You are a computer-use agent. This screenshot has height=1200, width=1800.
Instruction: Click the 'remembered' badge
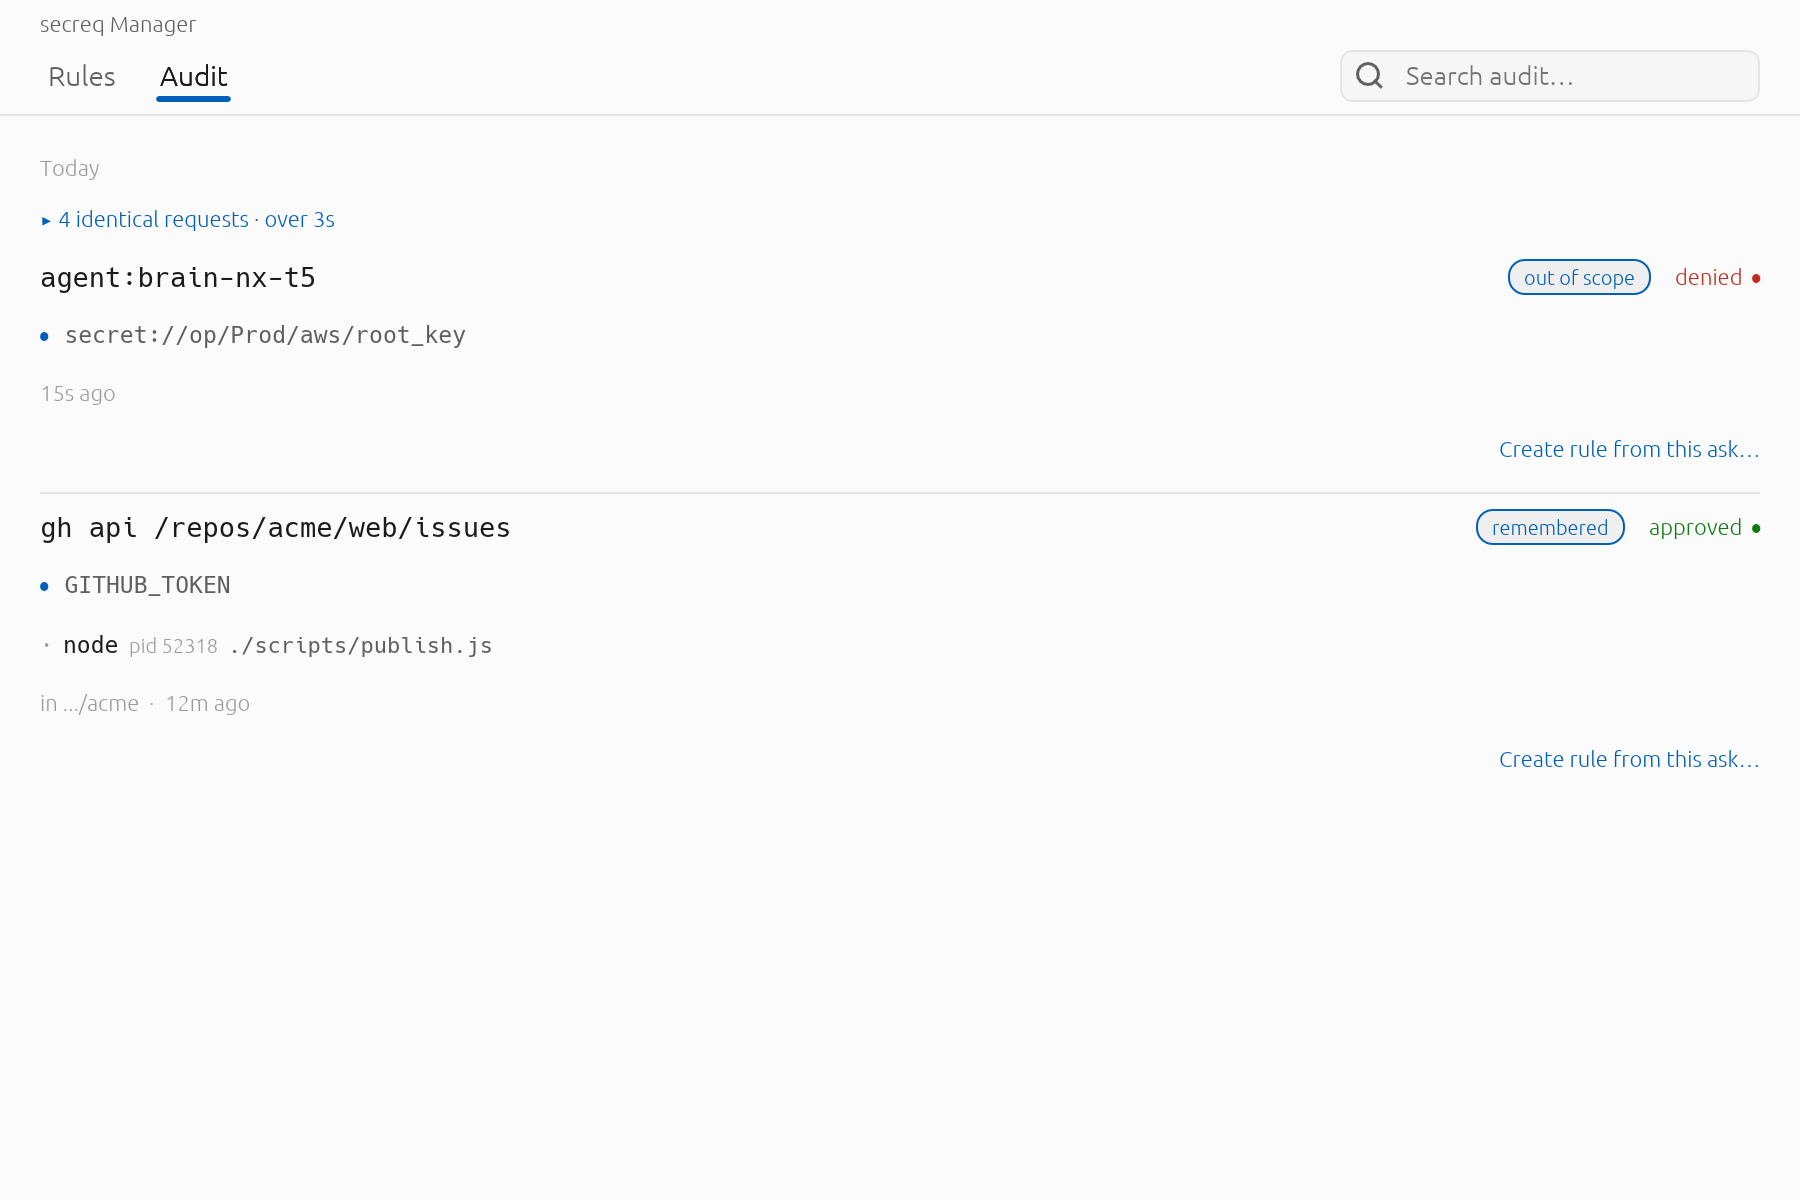(x=1550, y=528)
